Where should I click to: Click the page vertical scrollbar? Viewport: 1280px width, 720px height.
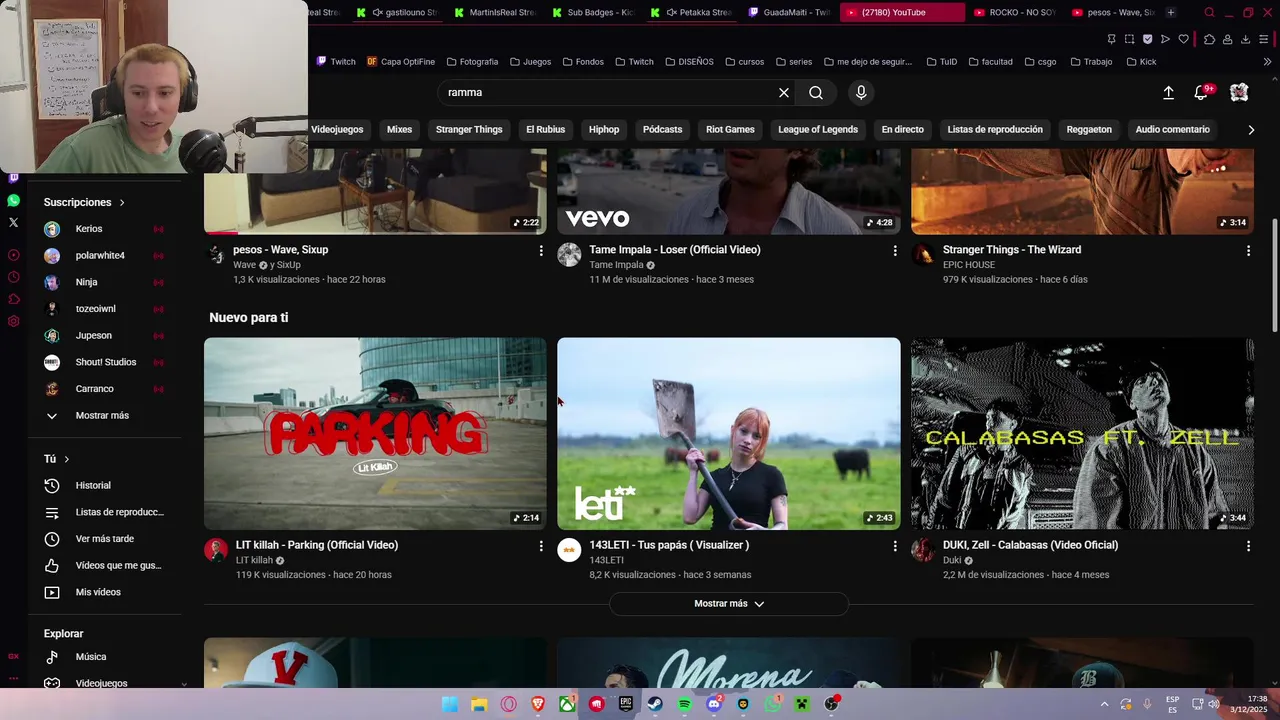point(1274,275)
